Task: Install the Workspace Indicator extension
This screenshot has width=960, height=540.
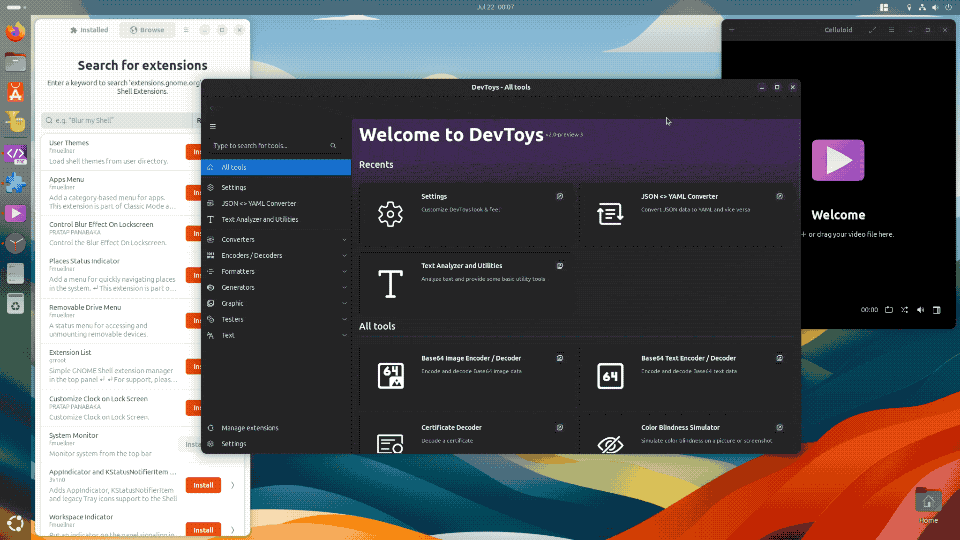Action: [203, 530]
